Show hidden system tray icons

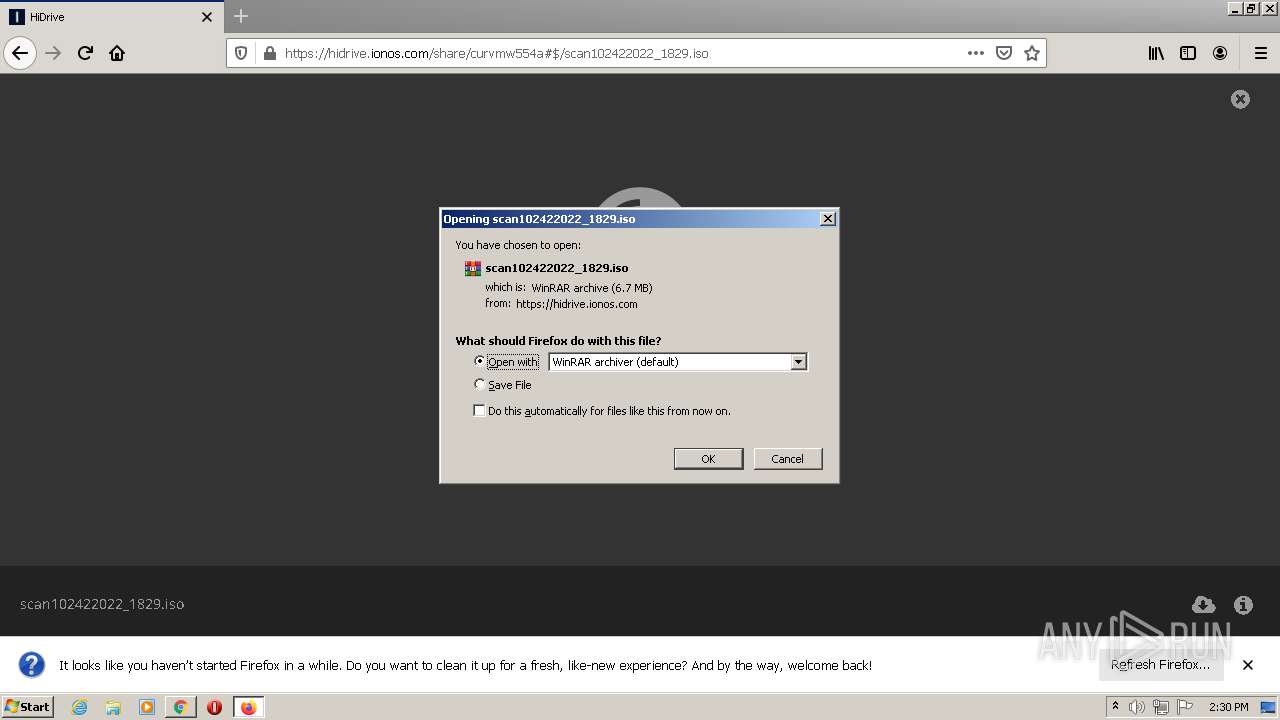coord(1115,707)
